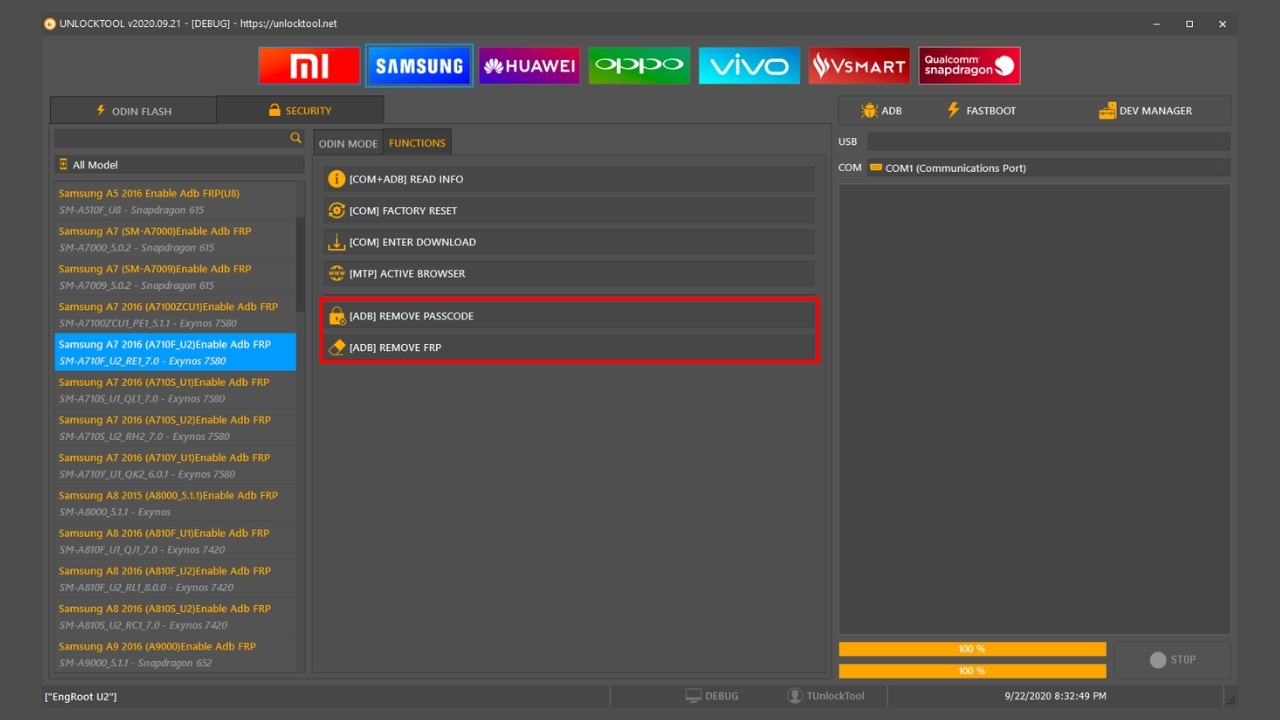
Task: Select Samsung A5 2016 Enable Adb FRP(U8)
Action: point(175,201)
